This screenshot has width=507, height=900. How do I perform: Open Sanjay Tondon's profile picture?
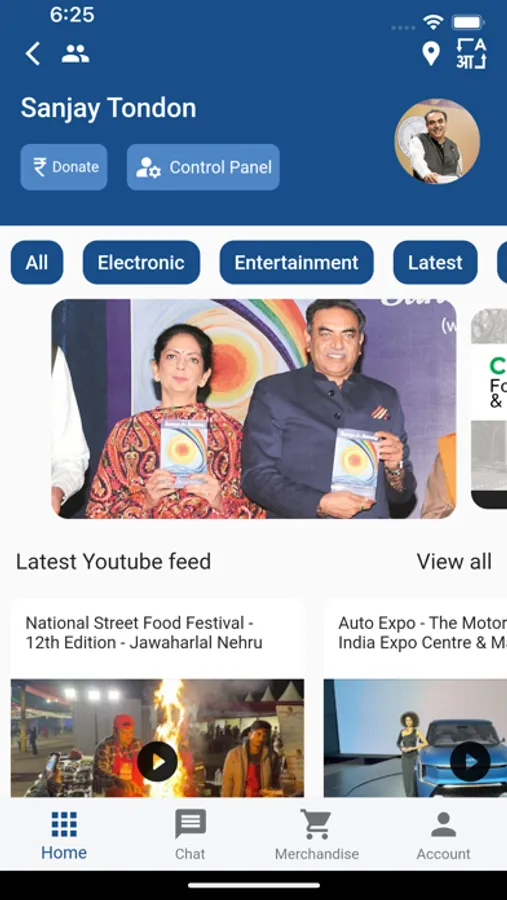point(438,142)
